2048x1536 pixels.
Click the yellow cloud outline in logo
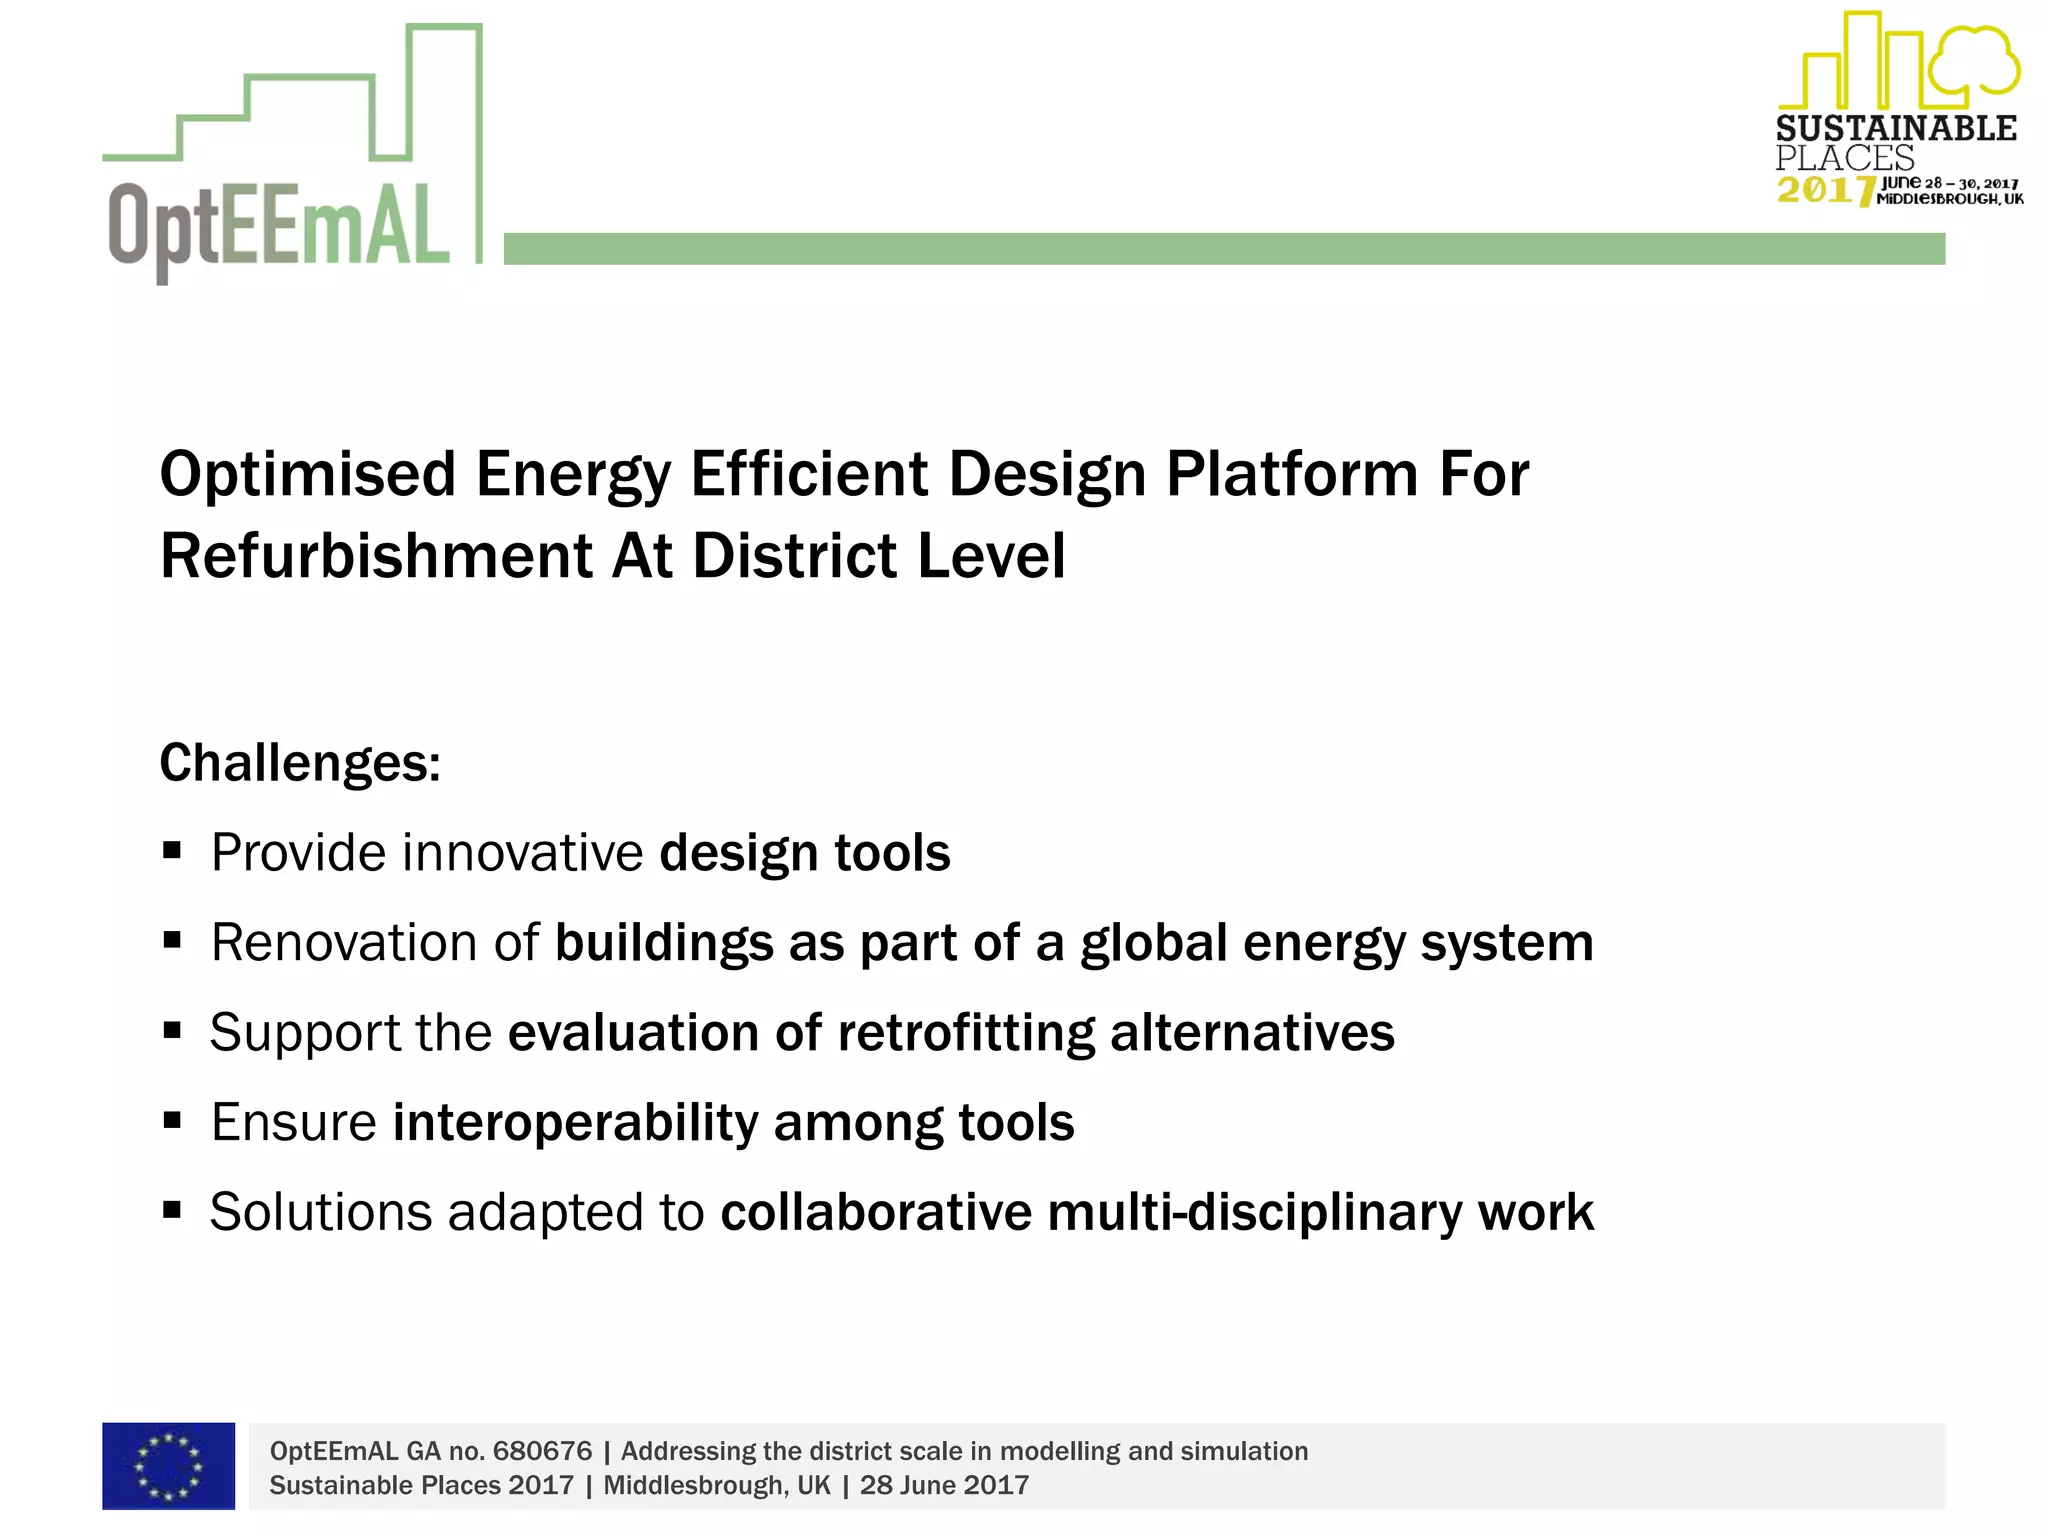pyautogui.click(x=1976, y=60)
